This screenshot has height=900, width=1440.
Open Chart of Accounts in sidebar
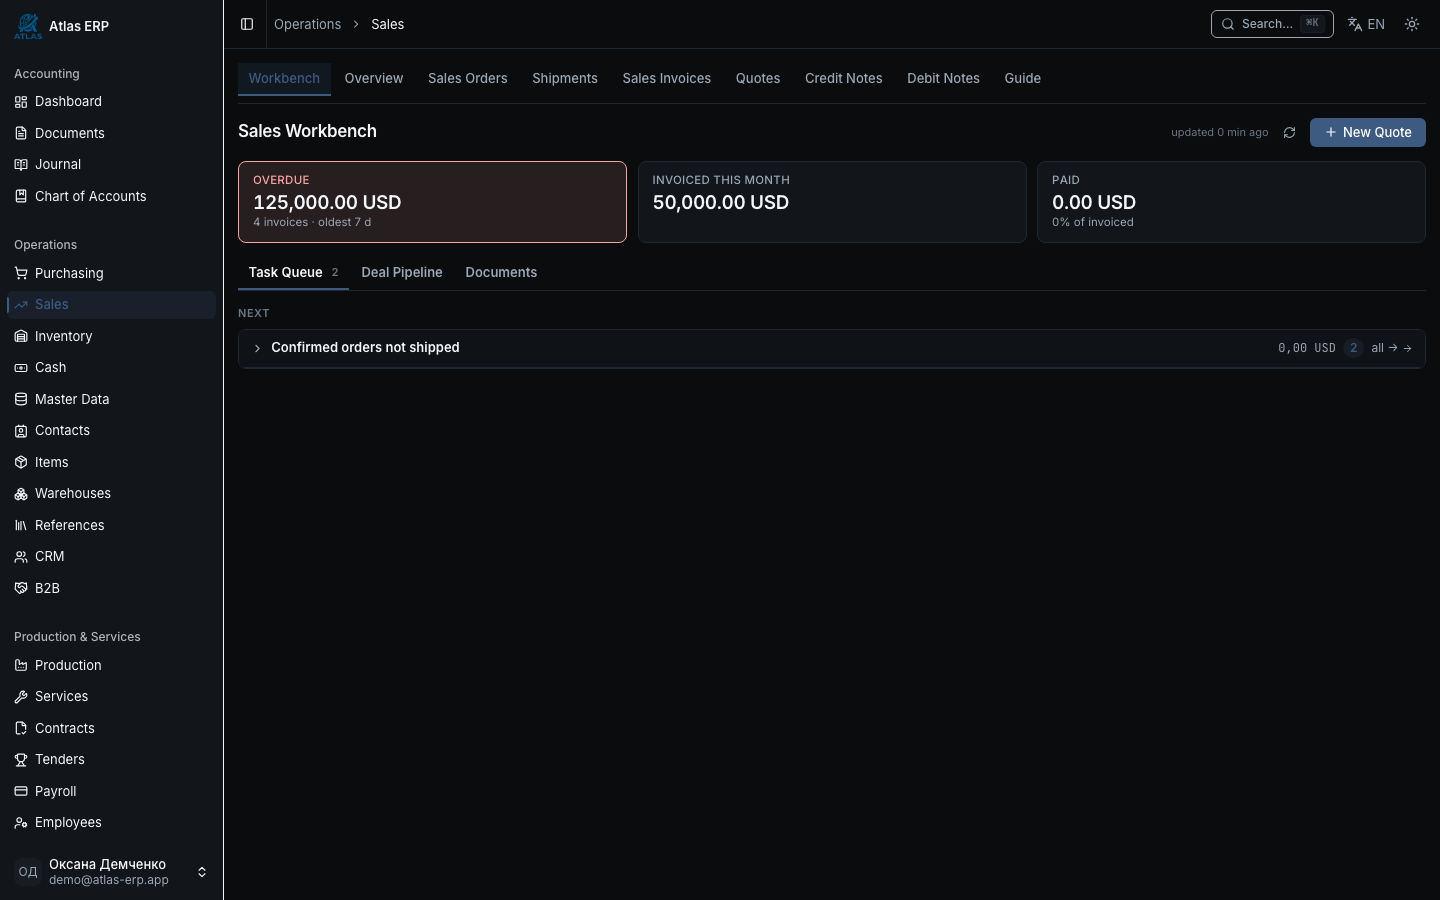tap(109, 197)
